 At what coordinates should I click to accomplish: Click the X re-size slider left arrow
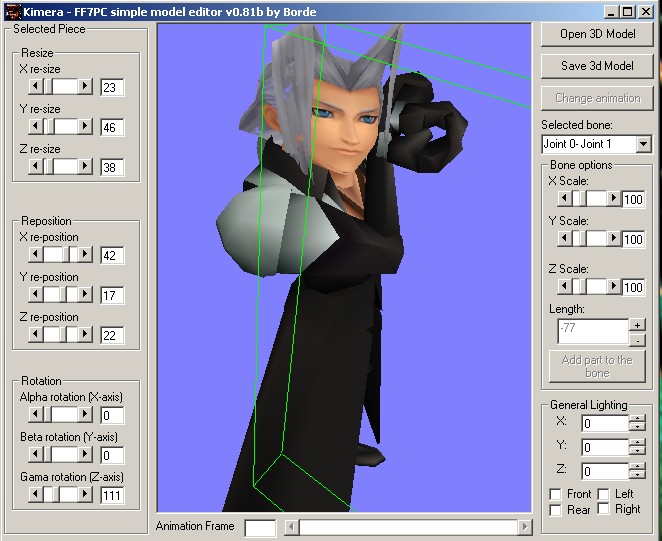point(37,87)
